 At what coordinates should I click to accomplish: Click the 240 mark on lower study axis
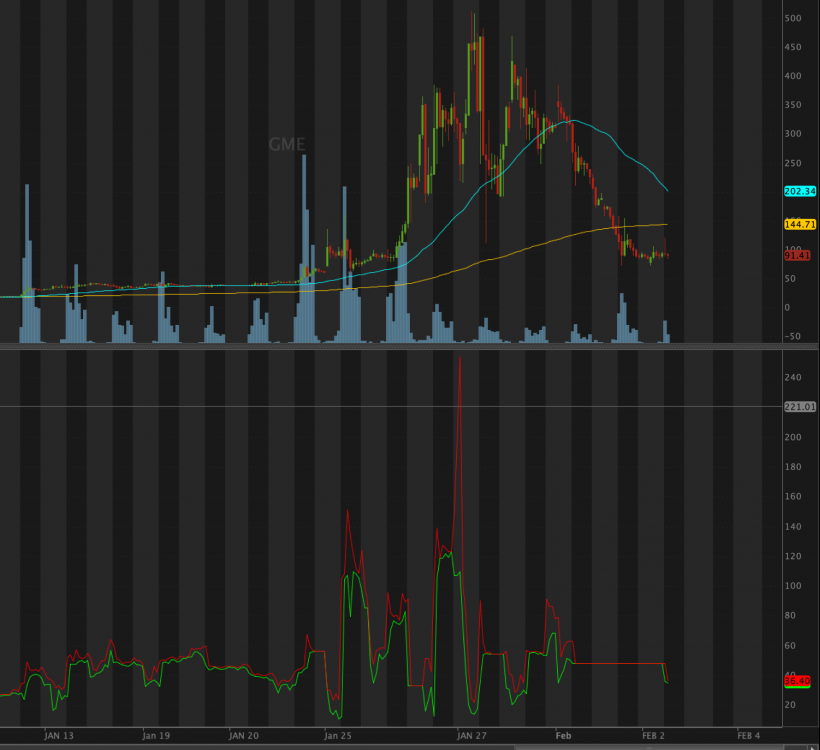794,377
